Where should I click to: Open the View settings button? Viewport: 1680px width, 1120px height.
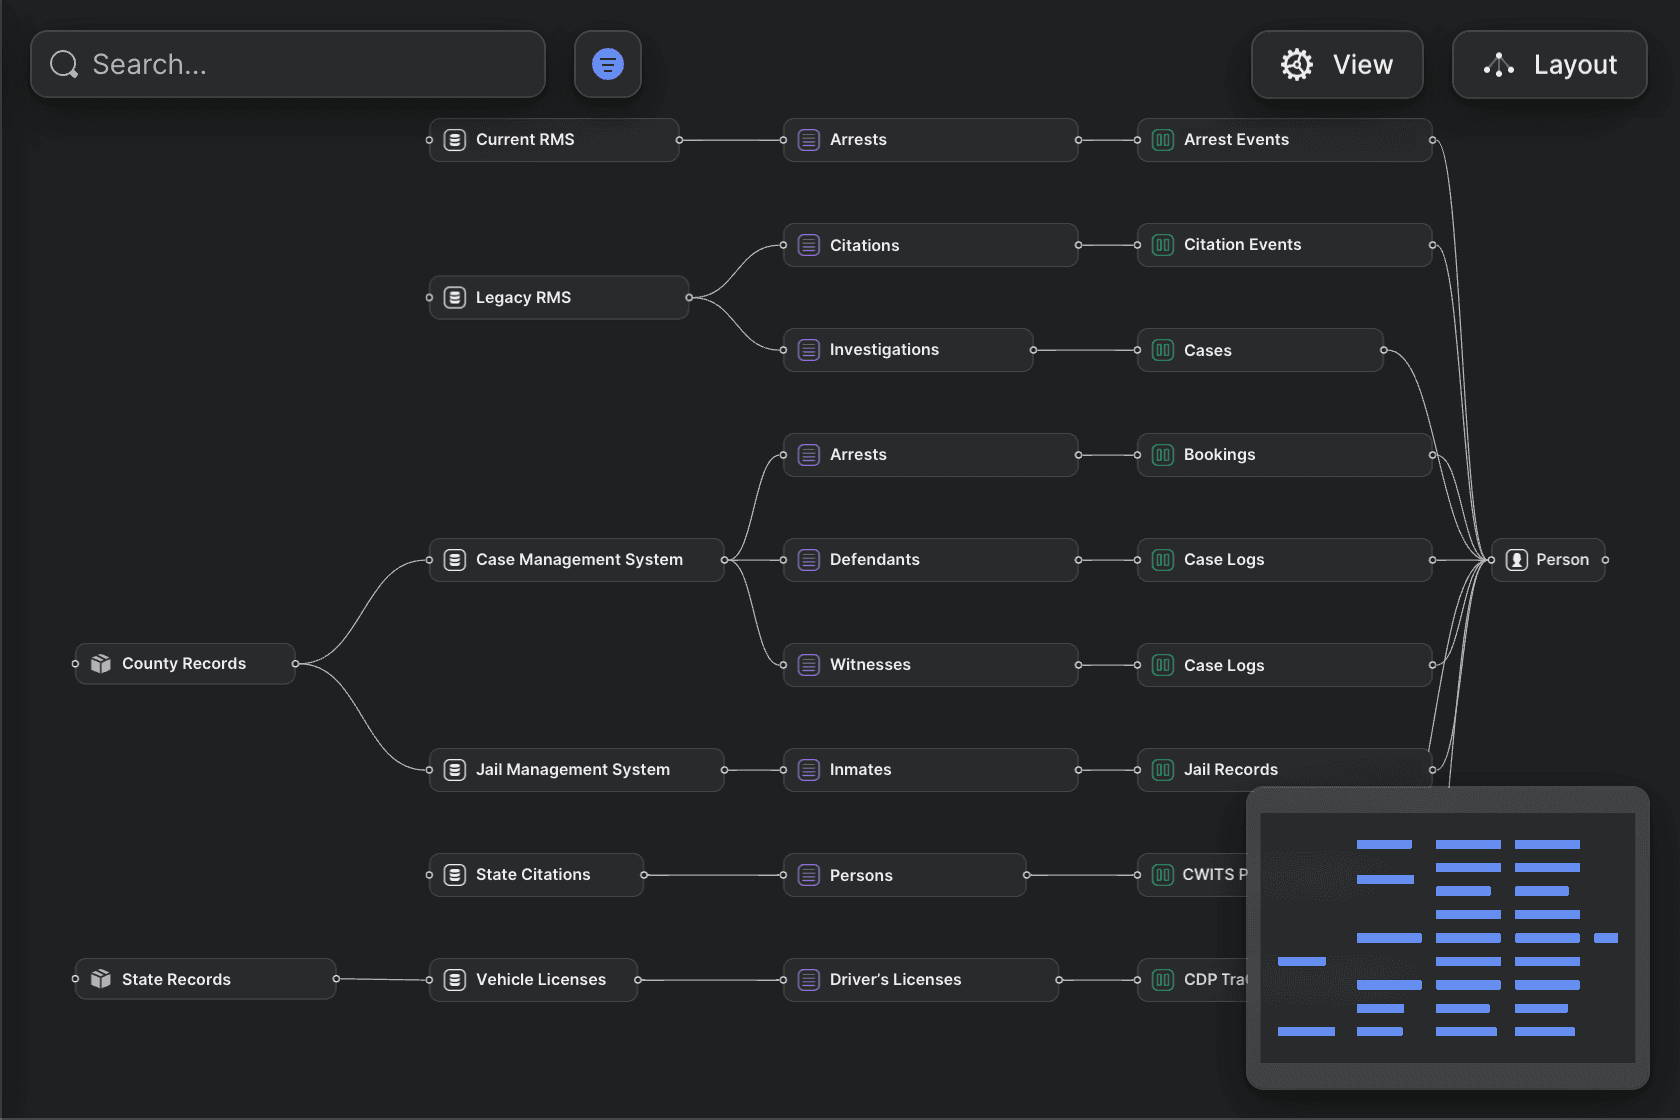point(1336,65)
